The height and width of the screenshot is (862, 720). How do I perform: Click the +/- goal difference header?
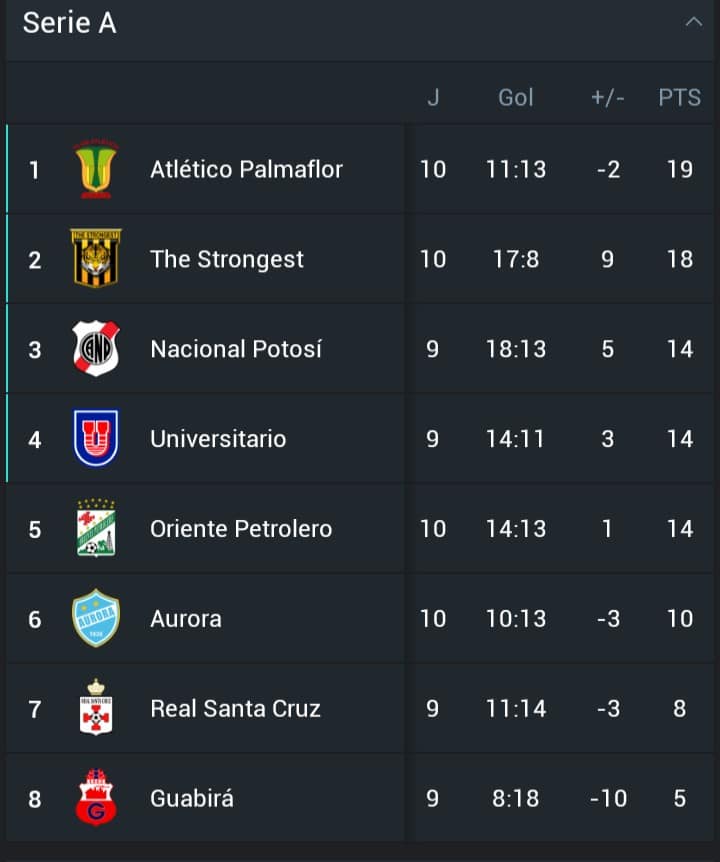click(x=607, y=97)
